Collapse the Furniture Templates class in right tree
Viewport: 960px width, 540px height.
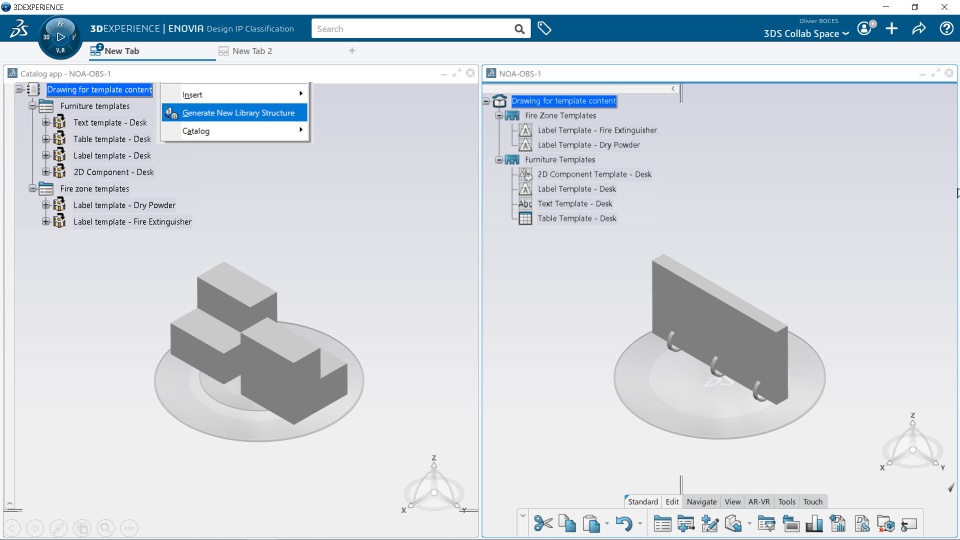[x=499, y=159]
